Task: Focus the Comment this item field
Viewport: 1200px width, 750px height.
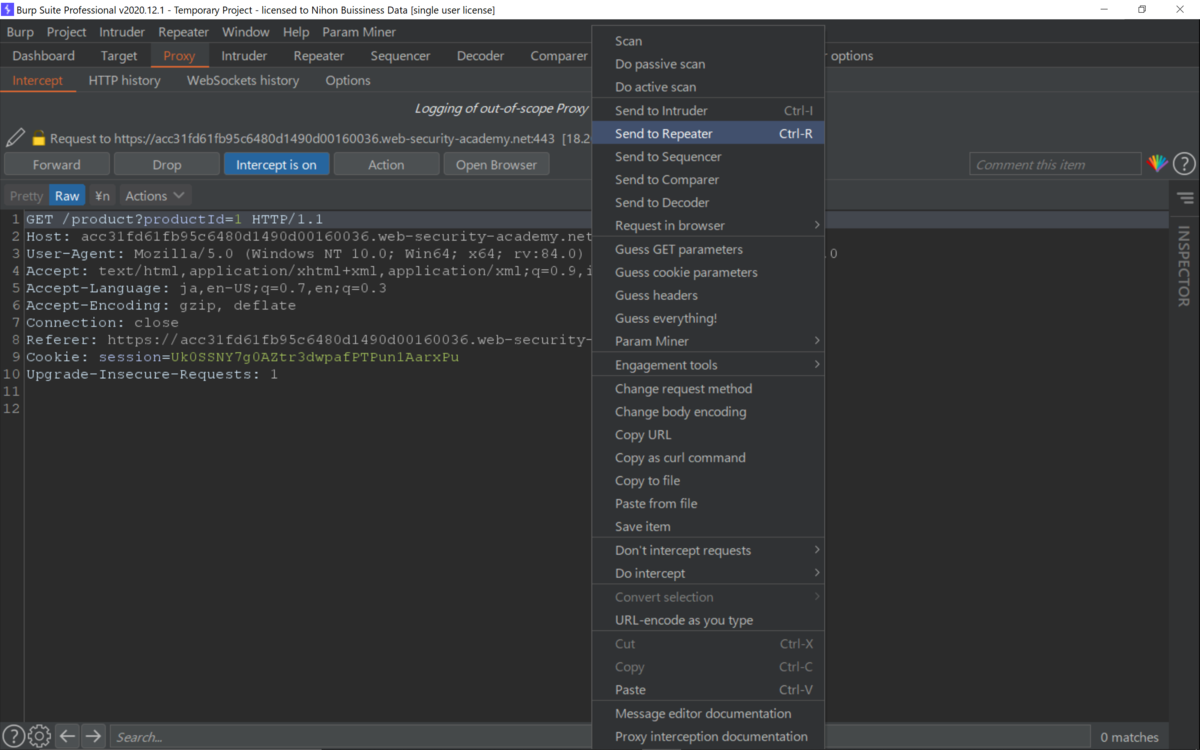Action: (1055, 164)
